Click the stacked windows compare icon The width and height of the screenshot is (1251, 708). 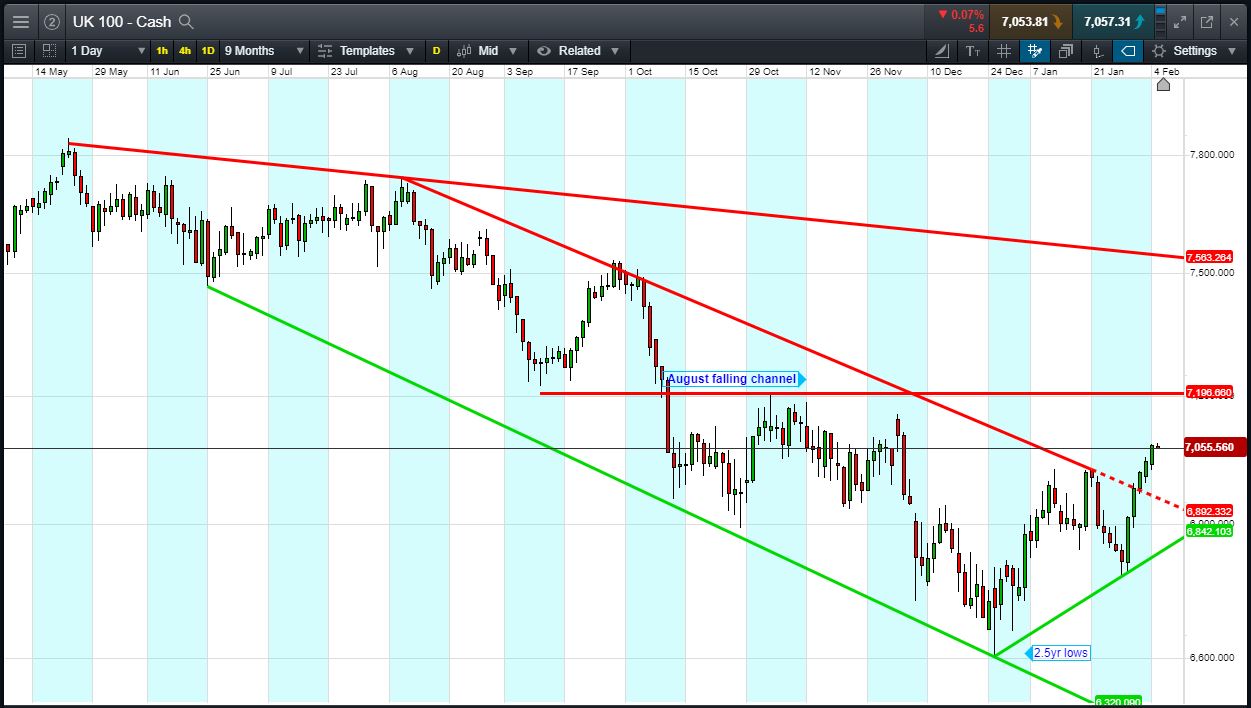pos(1066,50)
